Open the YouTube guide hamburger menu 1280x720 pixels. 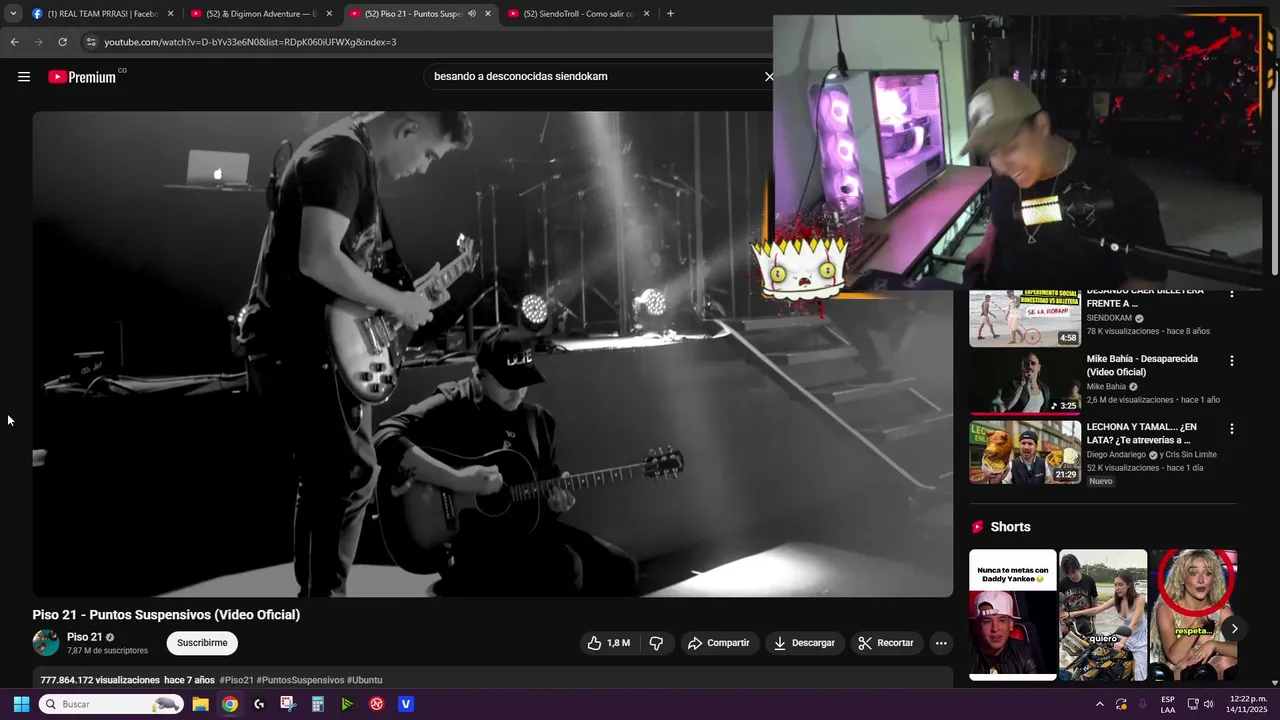click(x=24, y=77)
